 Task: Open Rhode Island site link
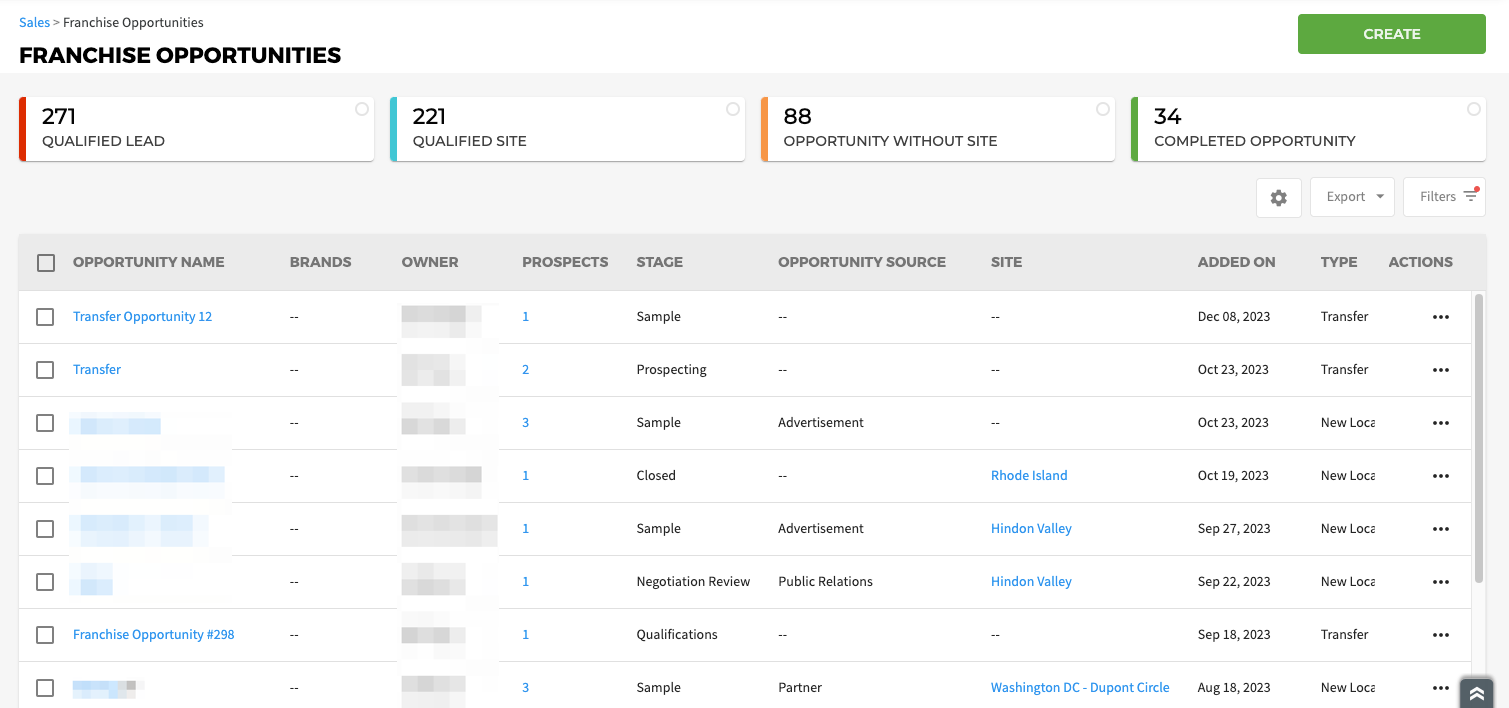1029,476
